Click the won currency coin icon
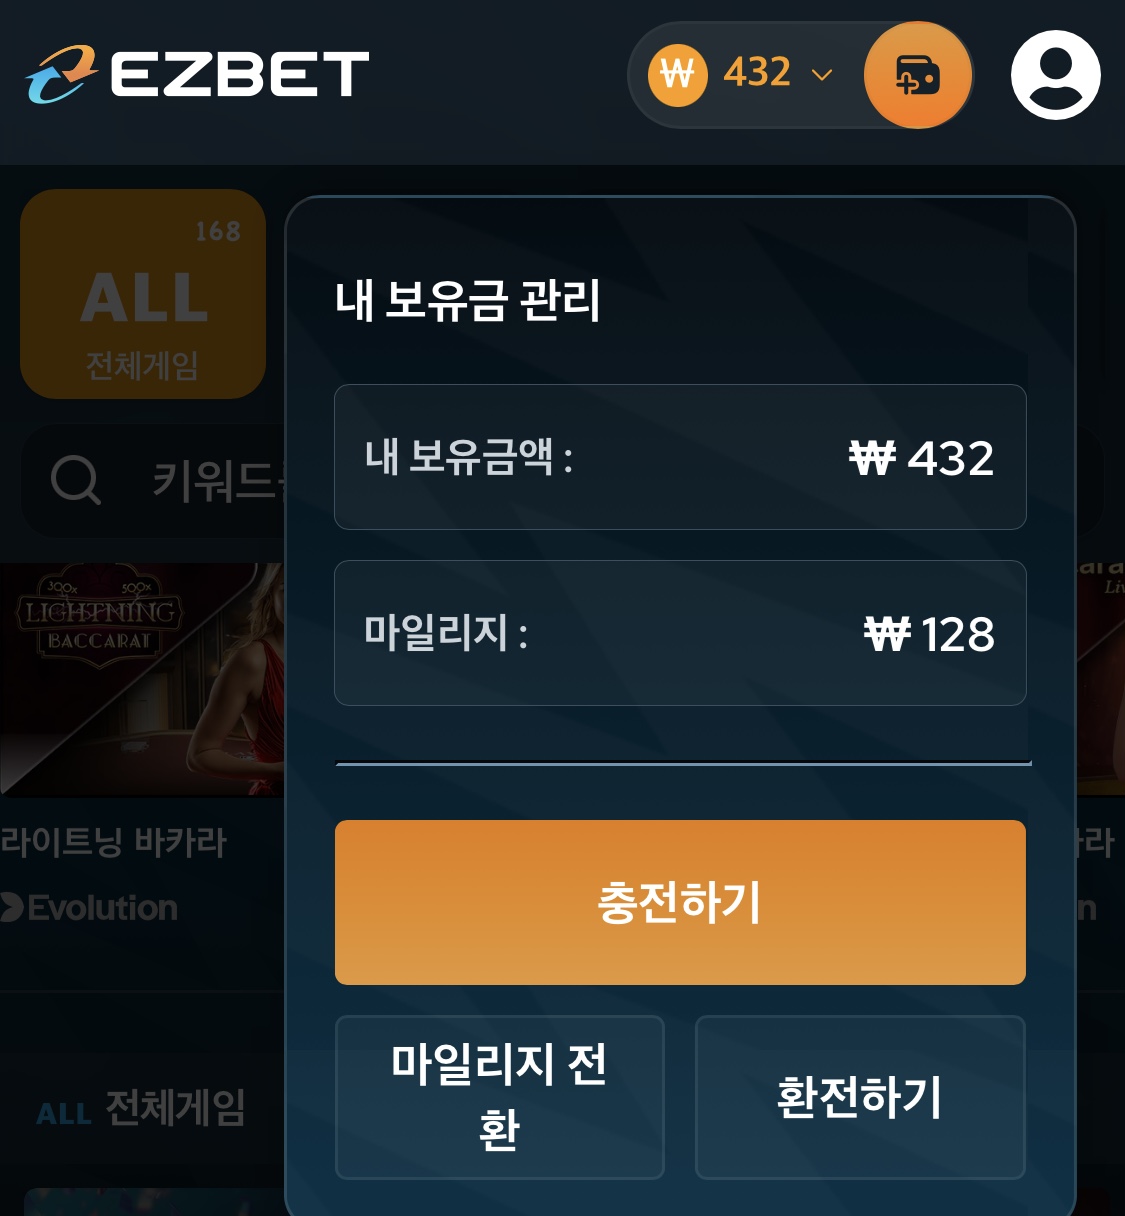1125x1216 pixels. [678, 75]
